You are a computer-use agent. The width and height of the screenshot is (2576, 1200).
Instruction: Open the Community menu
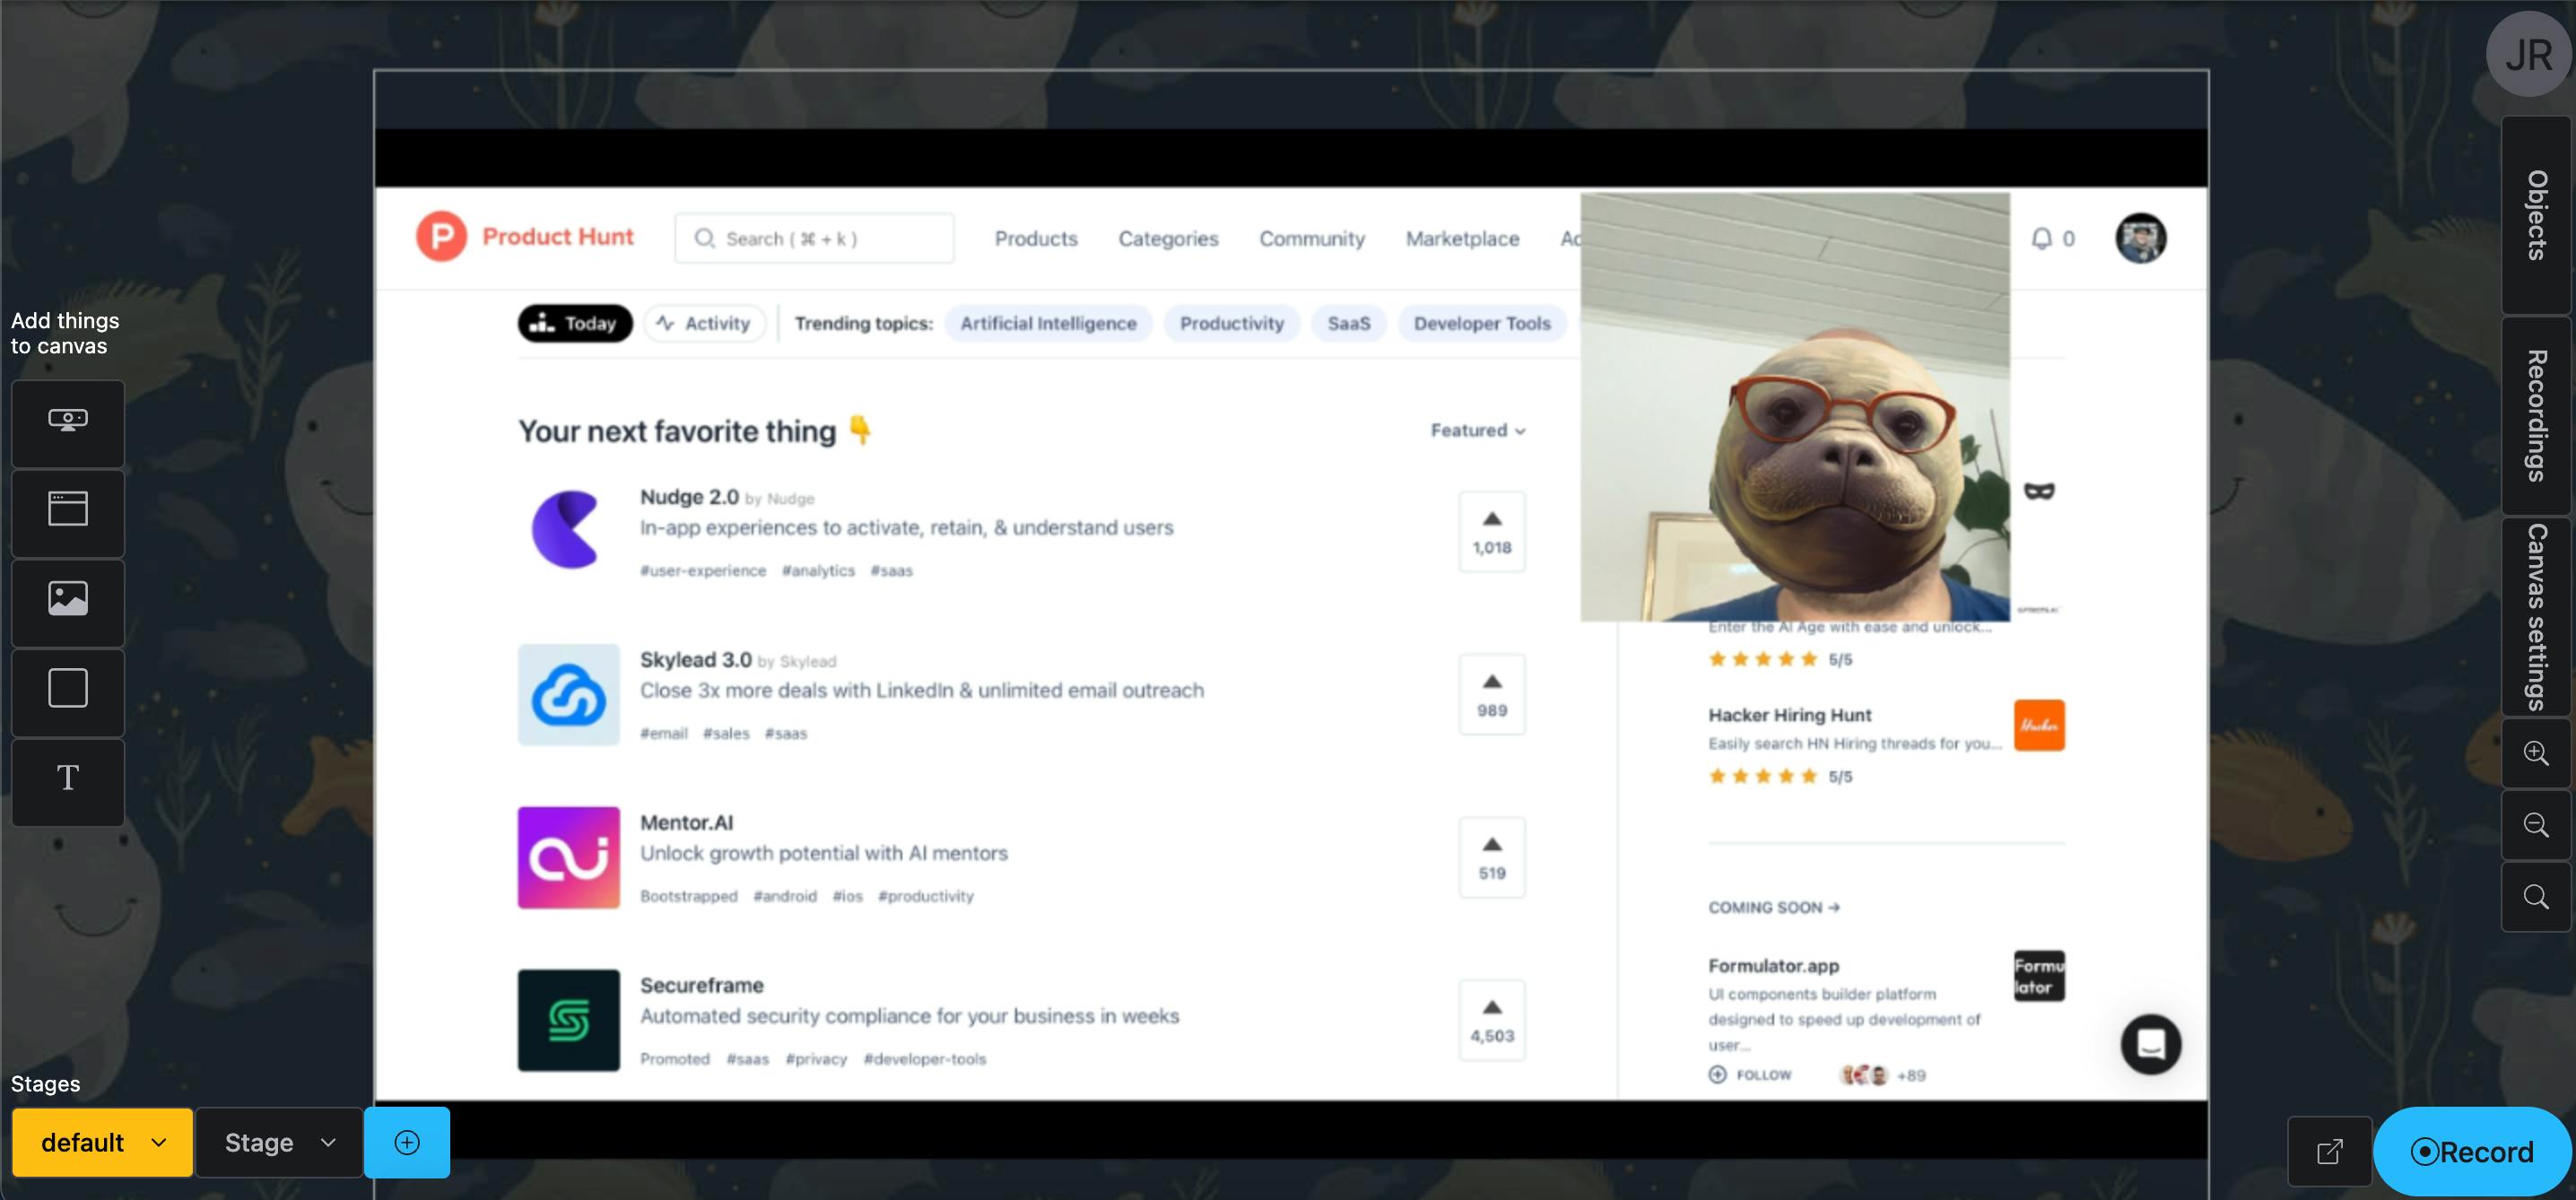[1312, 239]
